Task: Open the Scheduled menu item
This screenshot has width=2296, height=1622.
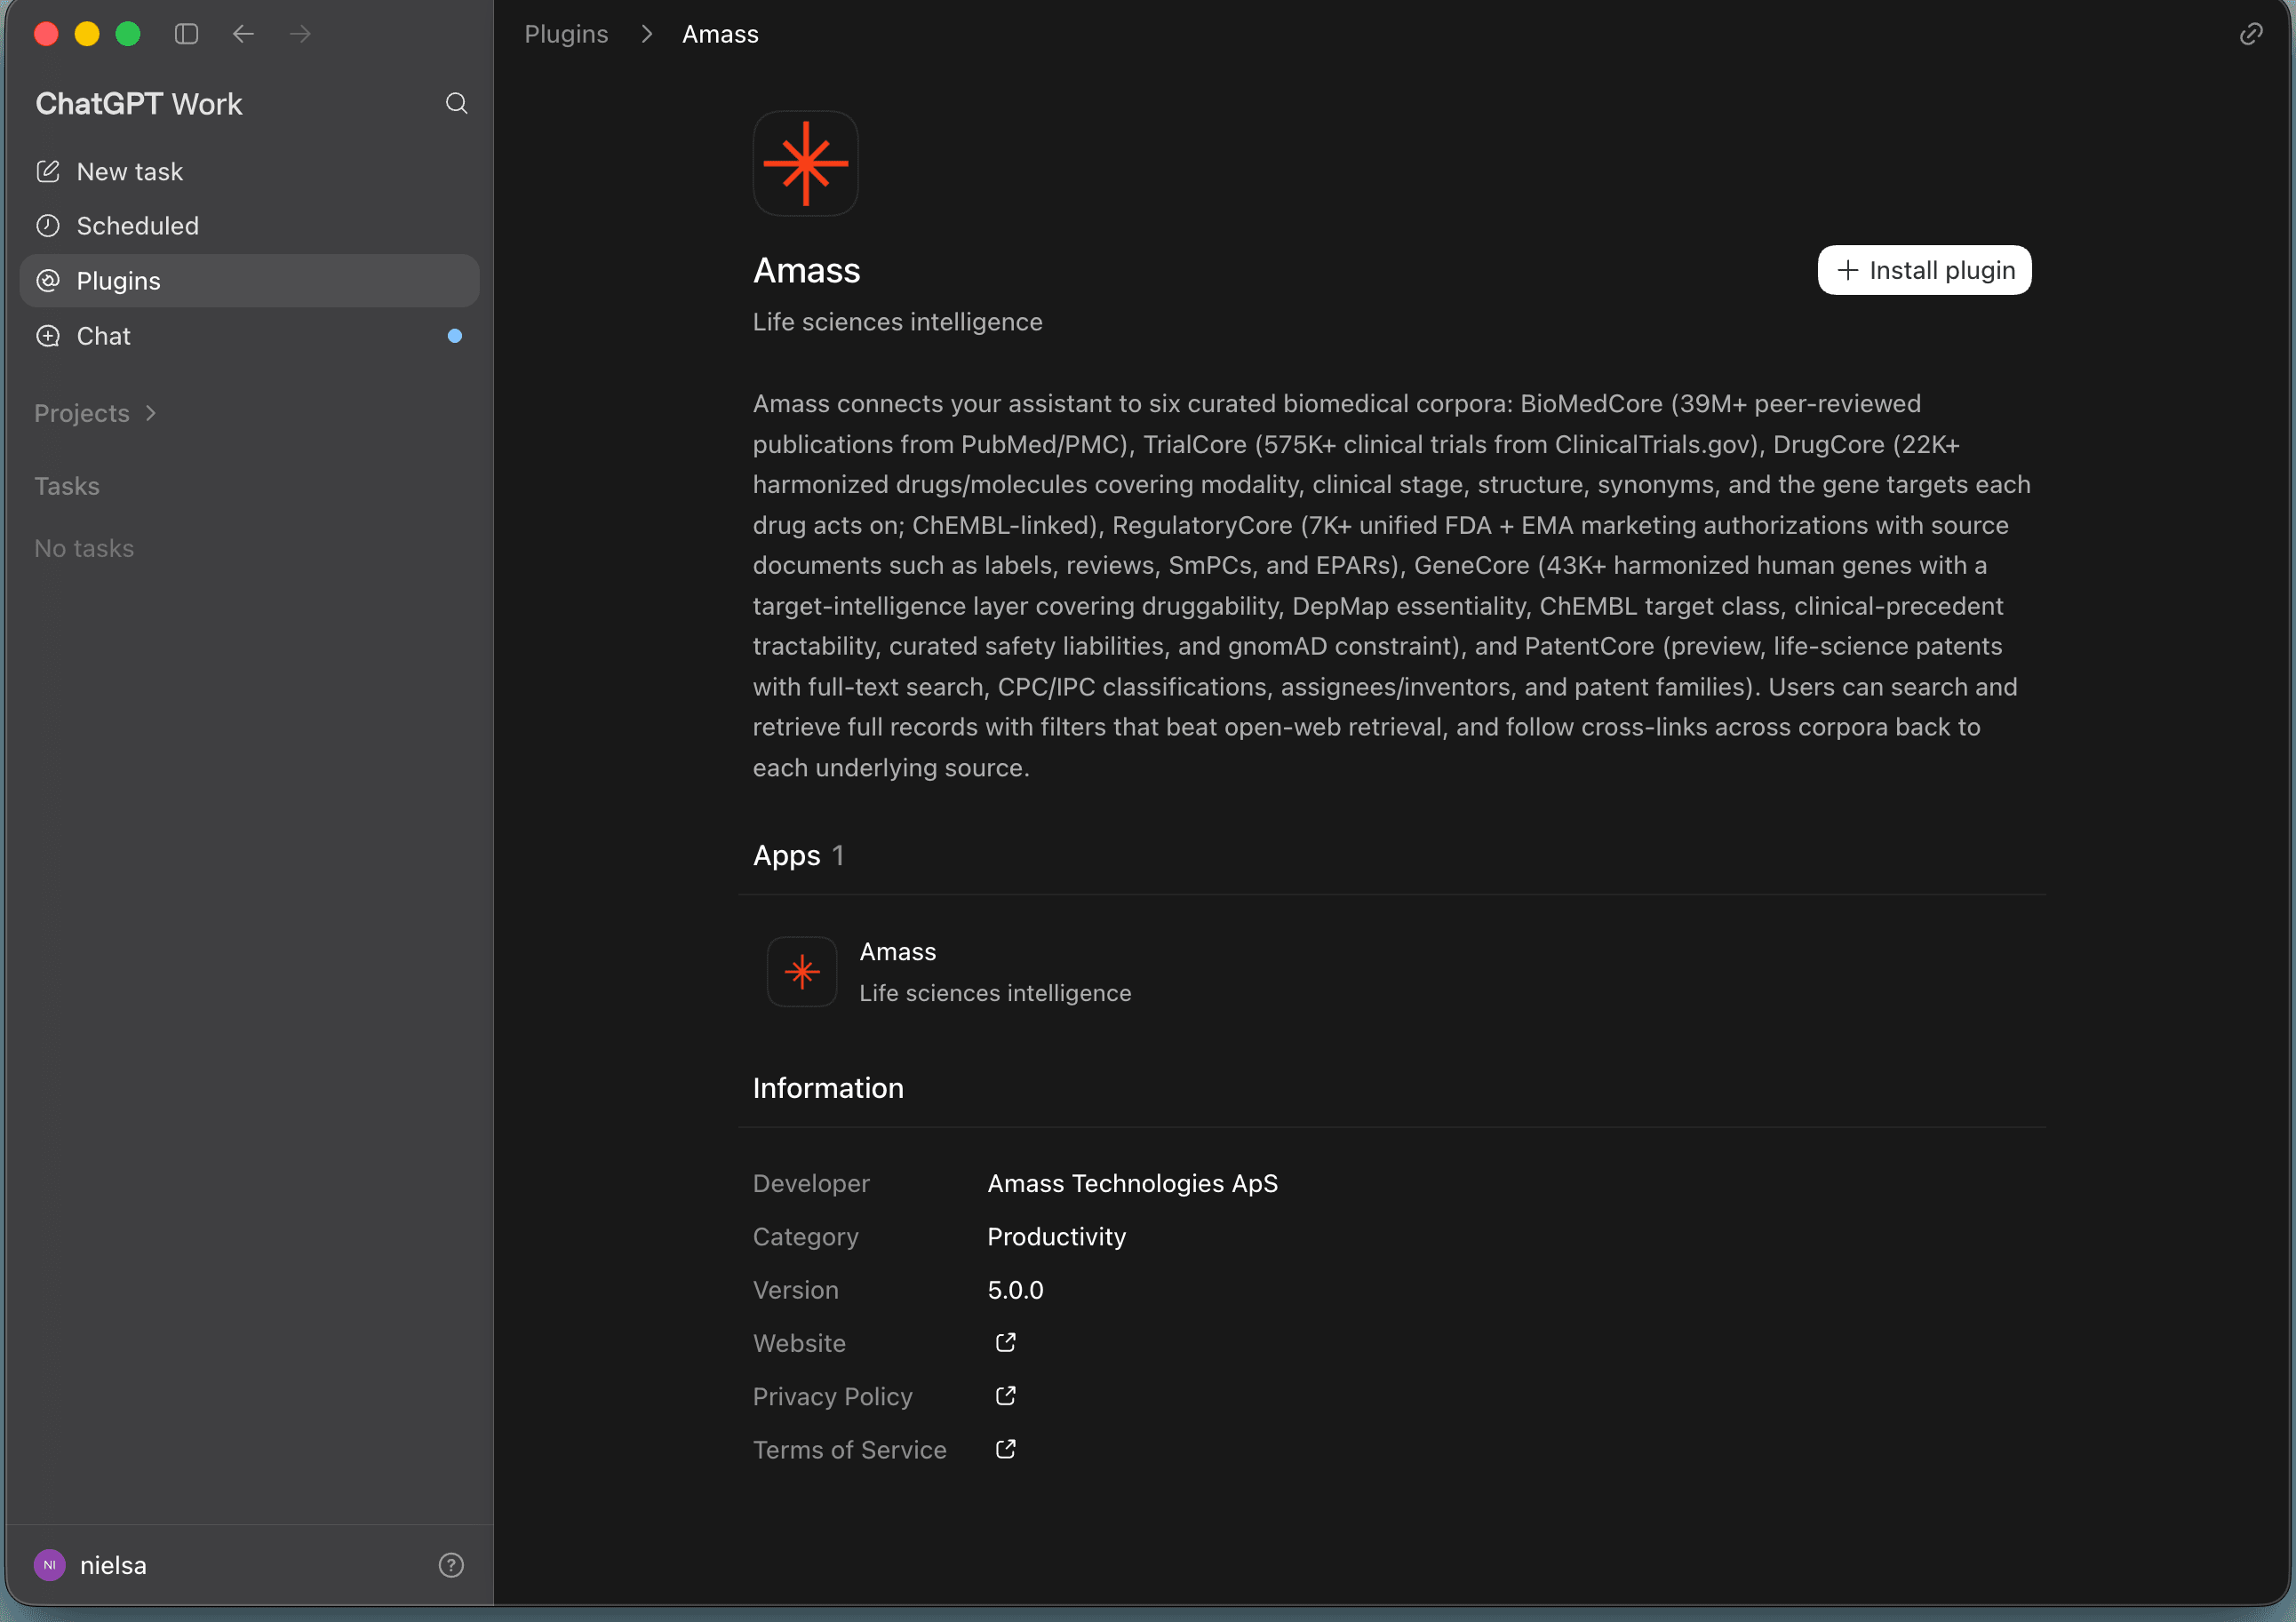Action: click(249, 226)
